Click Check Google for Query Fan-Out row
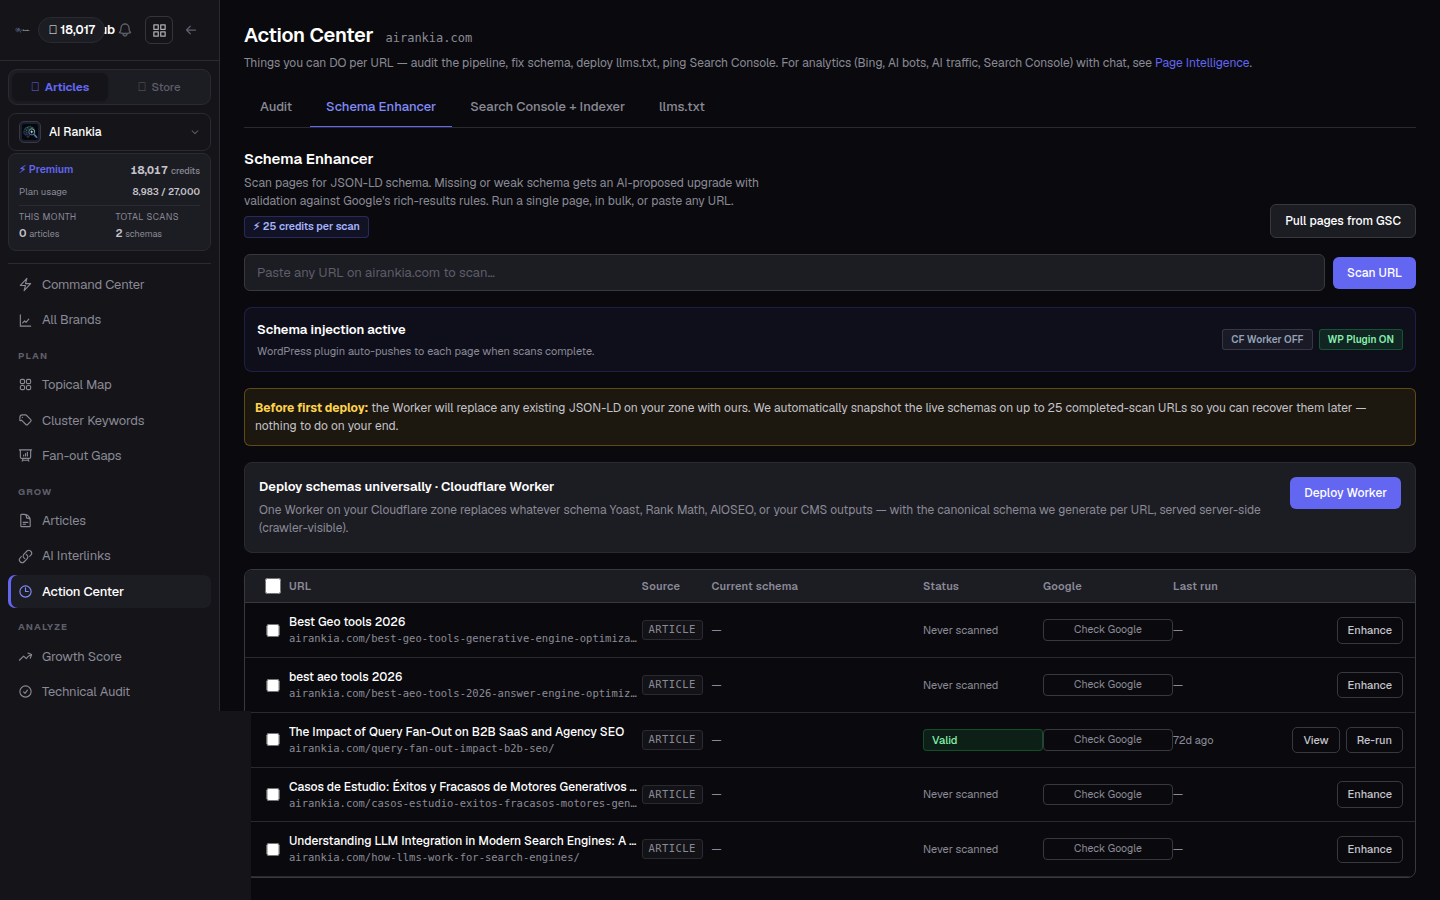 (x=1107, y=740)
